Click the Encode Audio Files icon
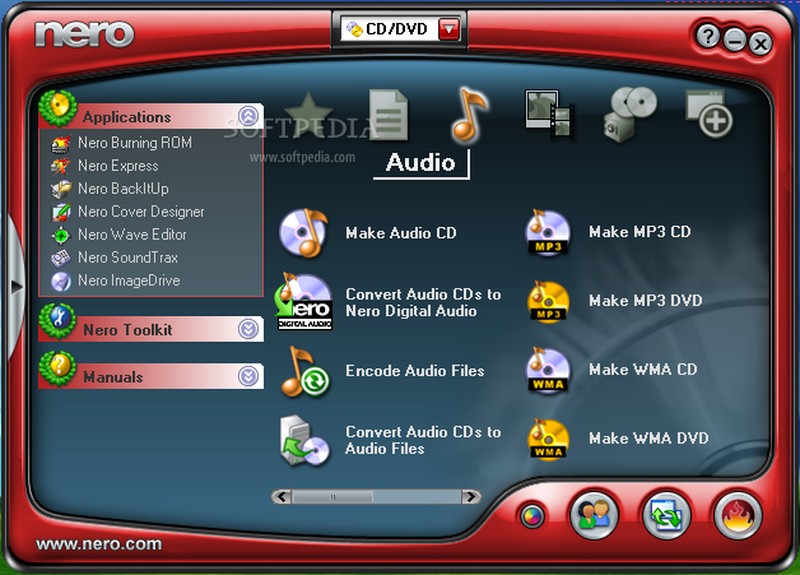800x575 pixels. click(301, 371)
